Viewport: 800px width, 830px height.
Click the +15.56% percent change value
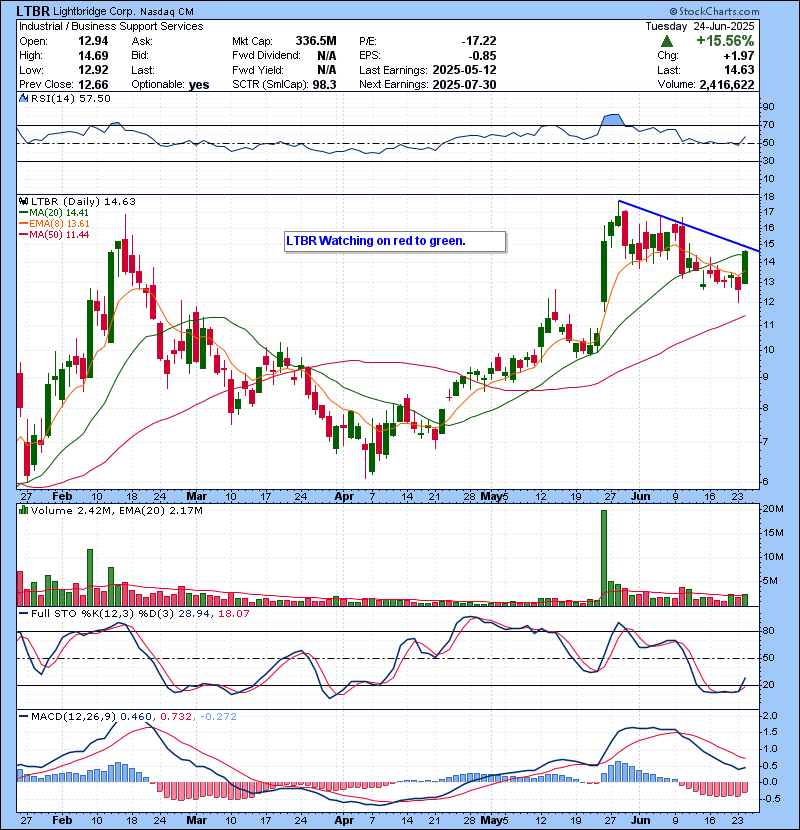(x=725, y=41)
